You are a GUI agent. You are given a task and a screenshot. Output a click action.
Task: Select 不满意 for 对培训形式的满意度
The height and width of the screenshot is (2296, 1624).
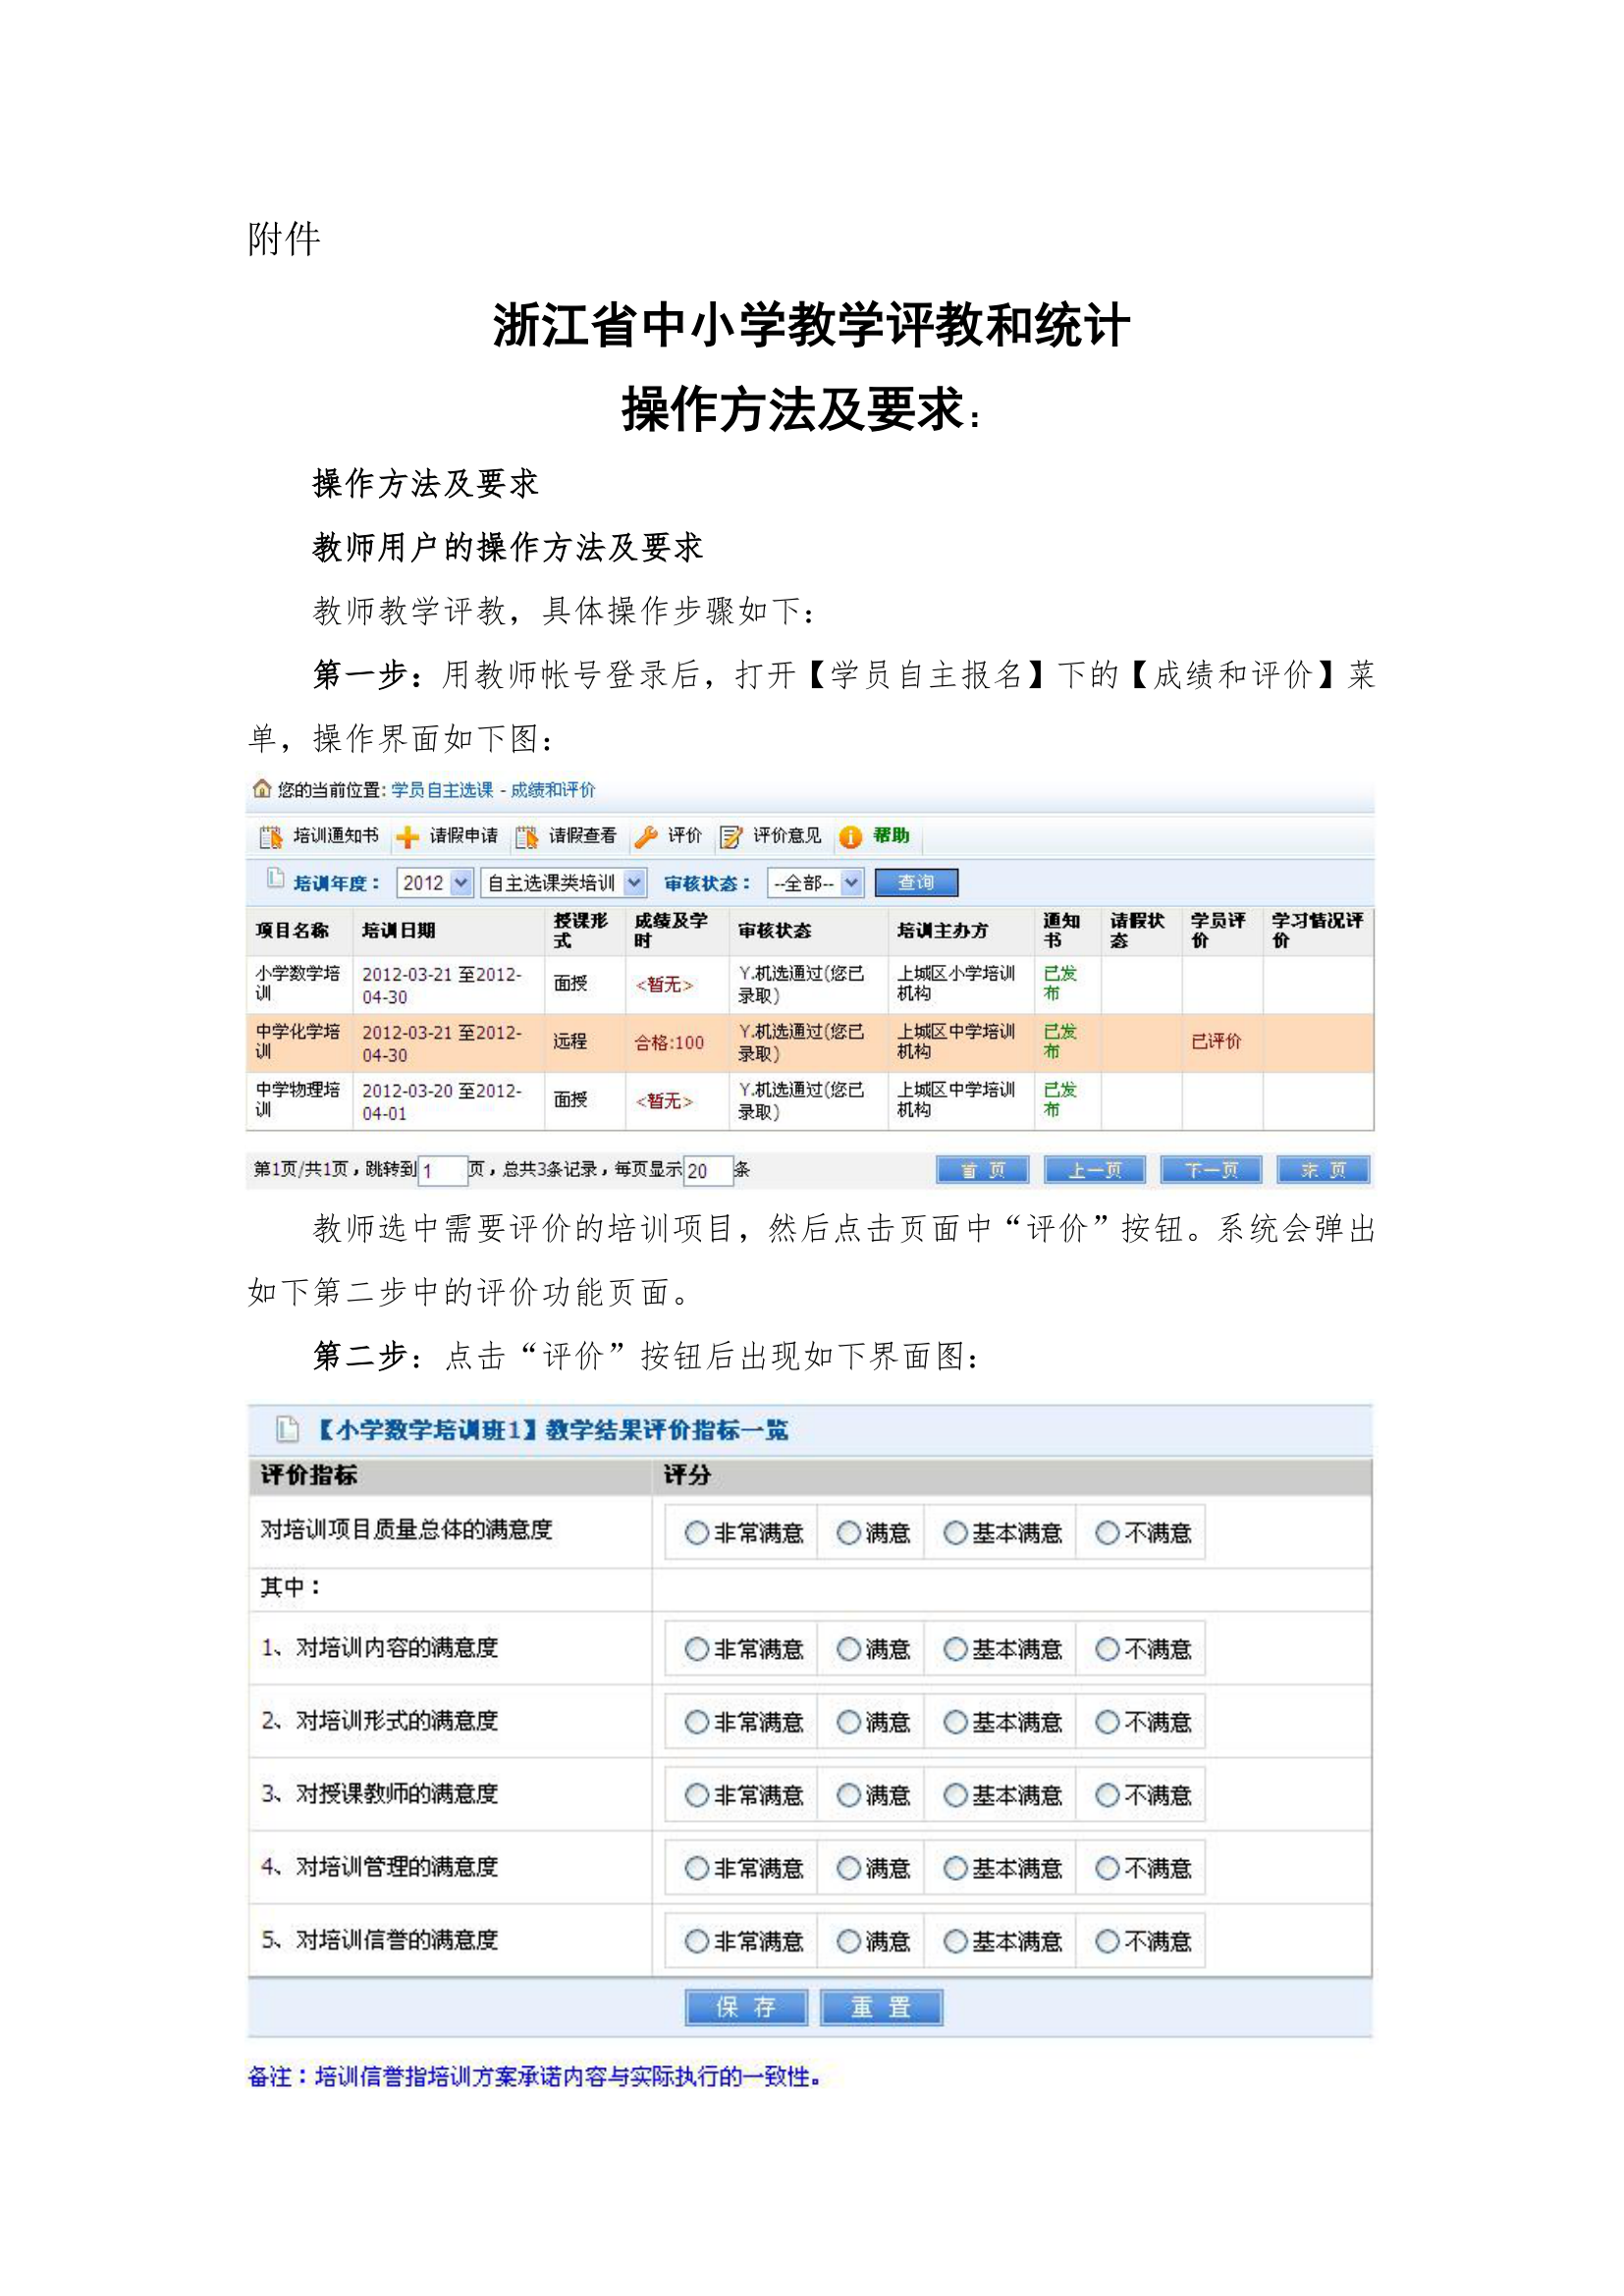tap(1107, 1721)
